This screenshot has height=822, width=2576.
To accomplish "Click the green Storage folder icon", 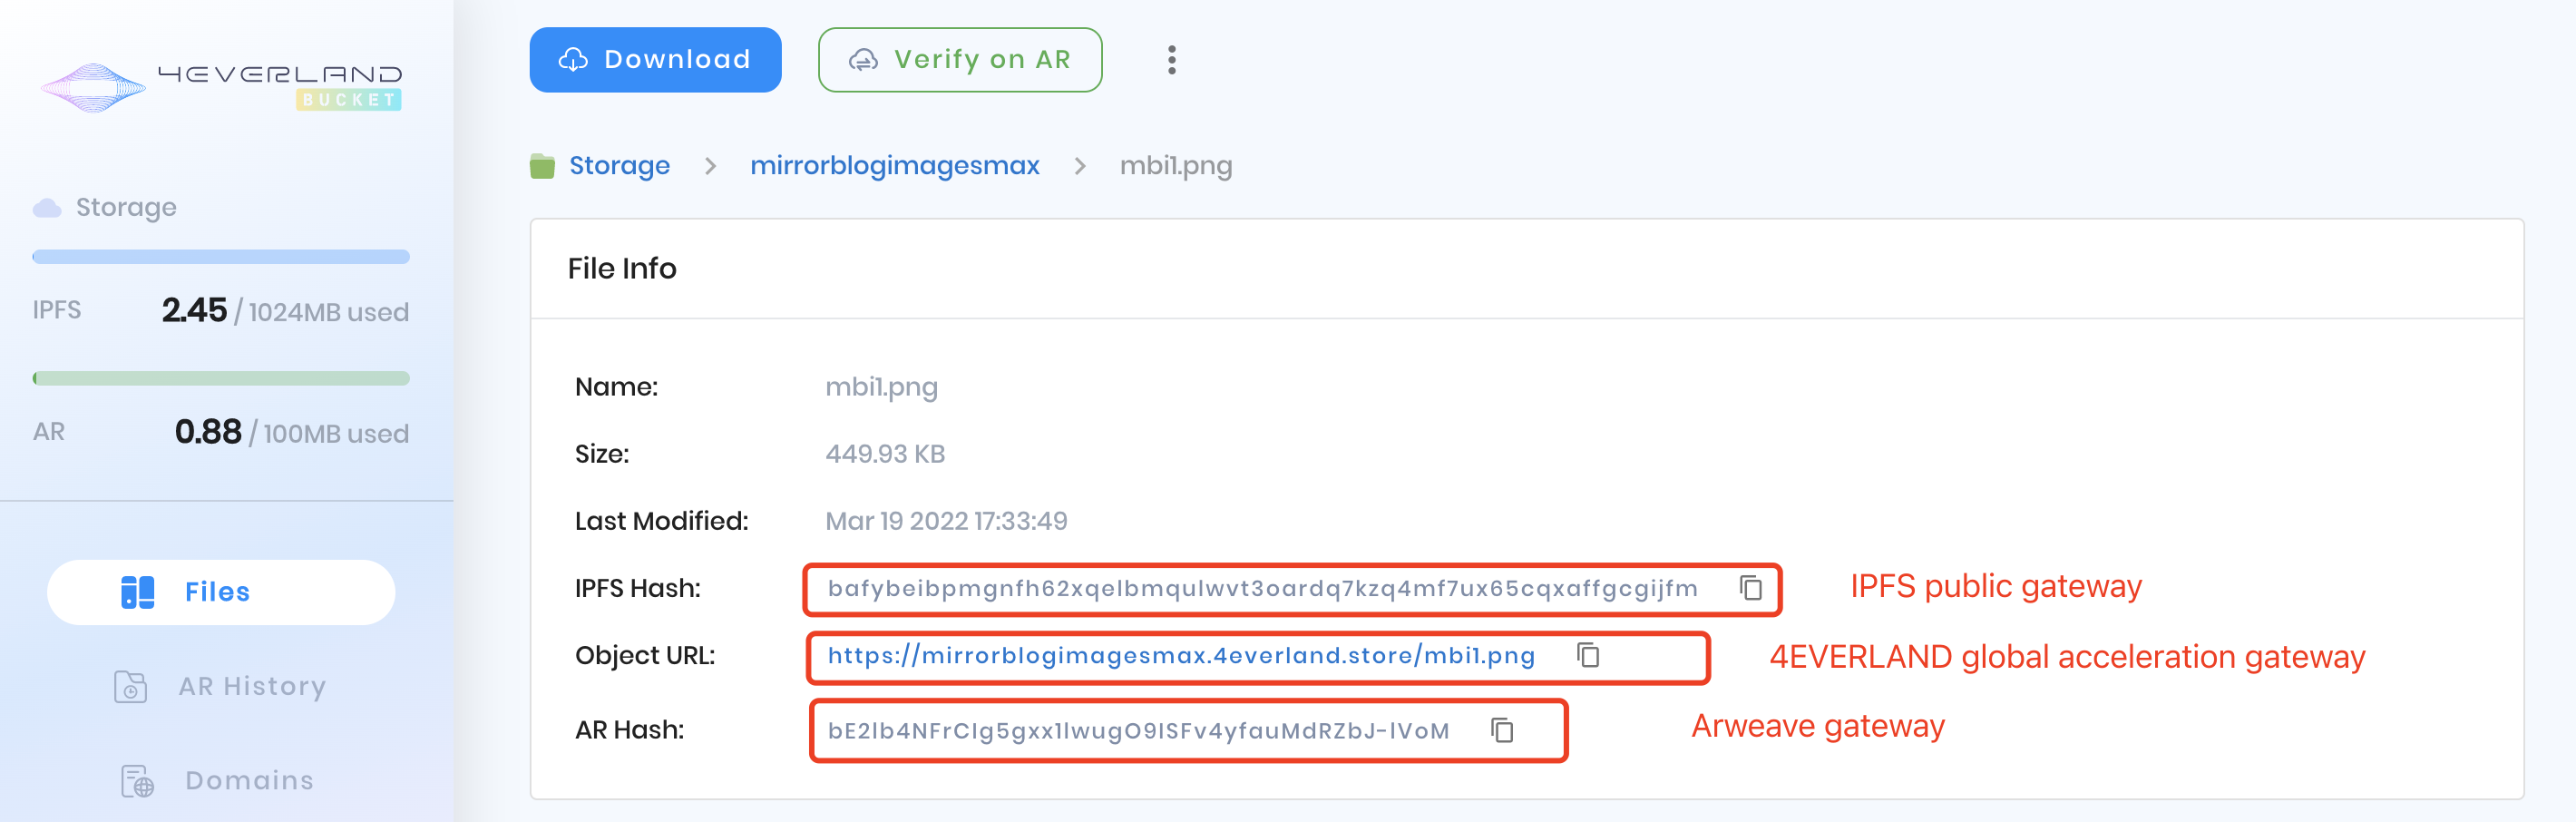I will click(542, 166).
